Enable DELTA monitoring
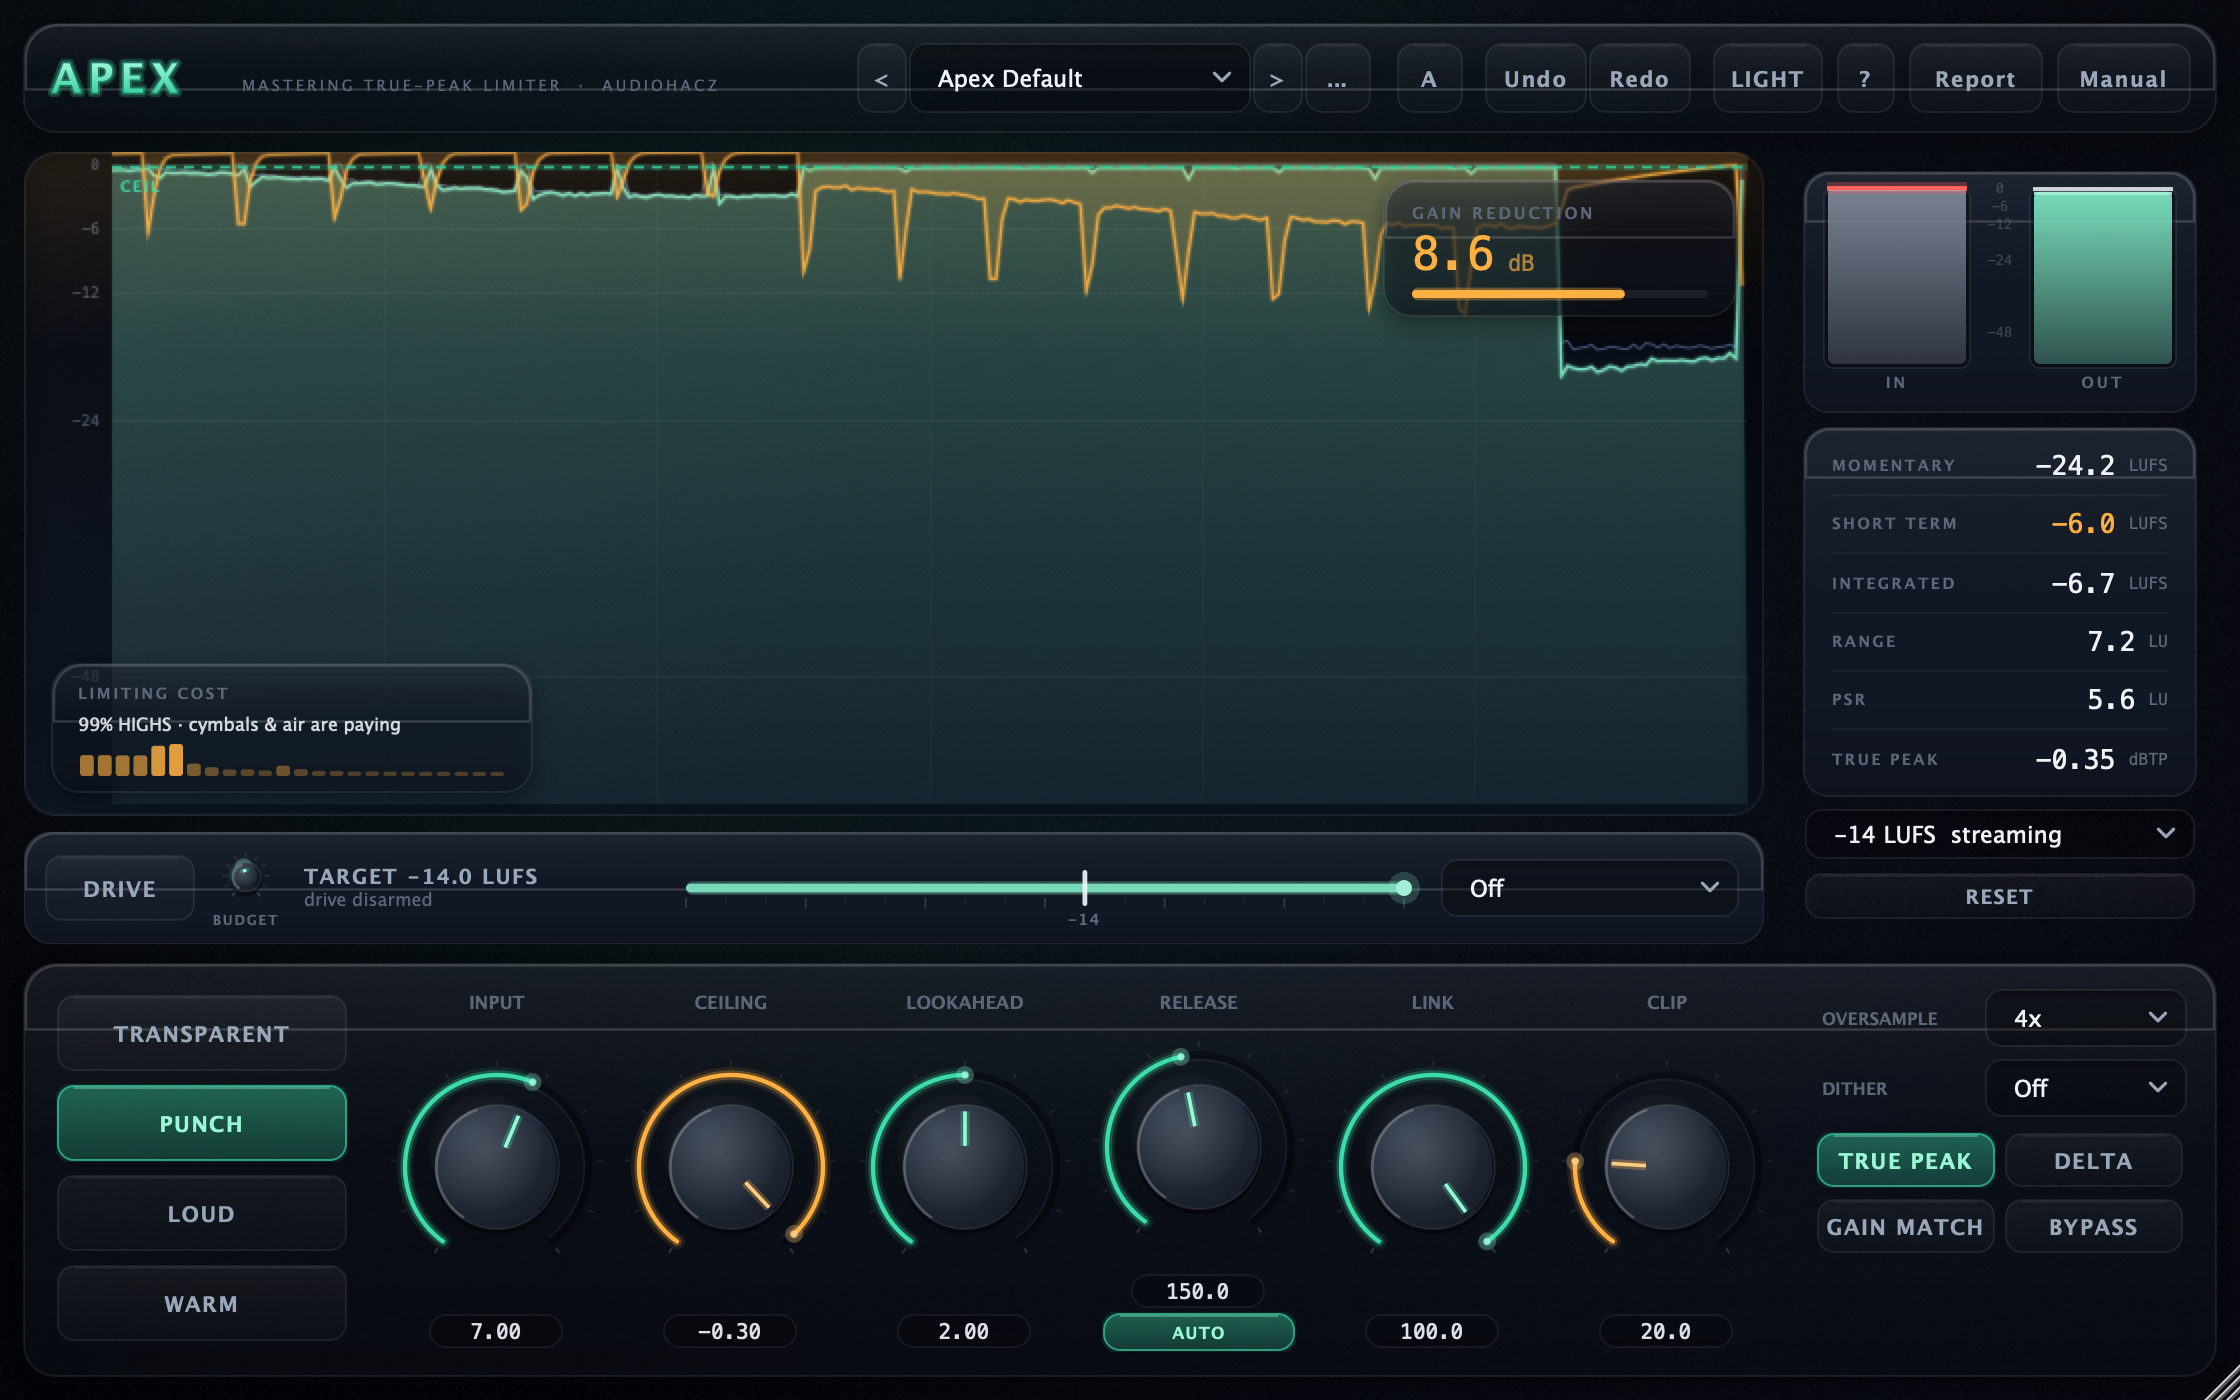 click(2093, 1161)
